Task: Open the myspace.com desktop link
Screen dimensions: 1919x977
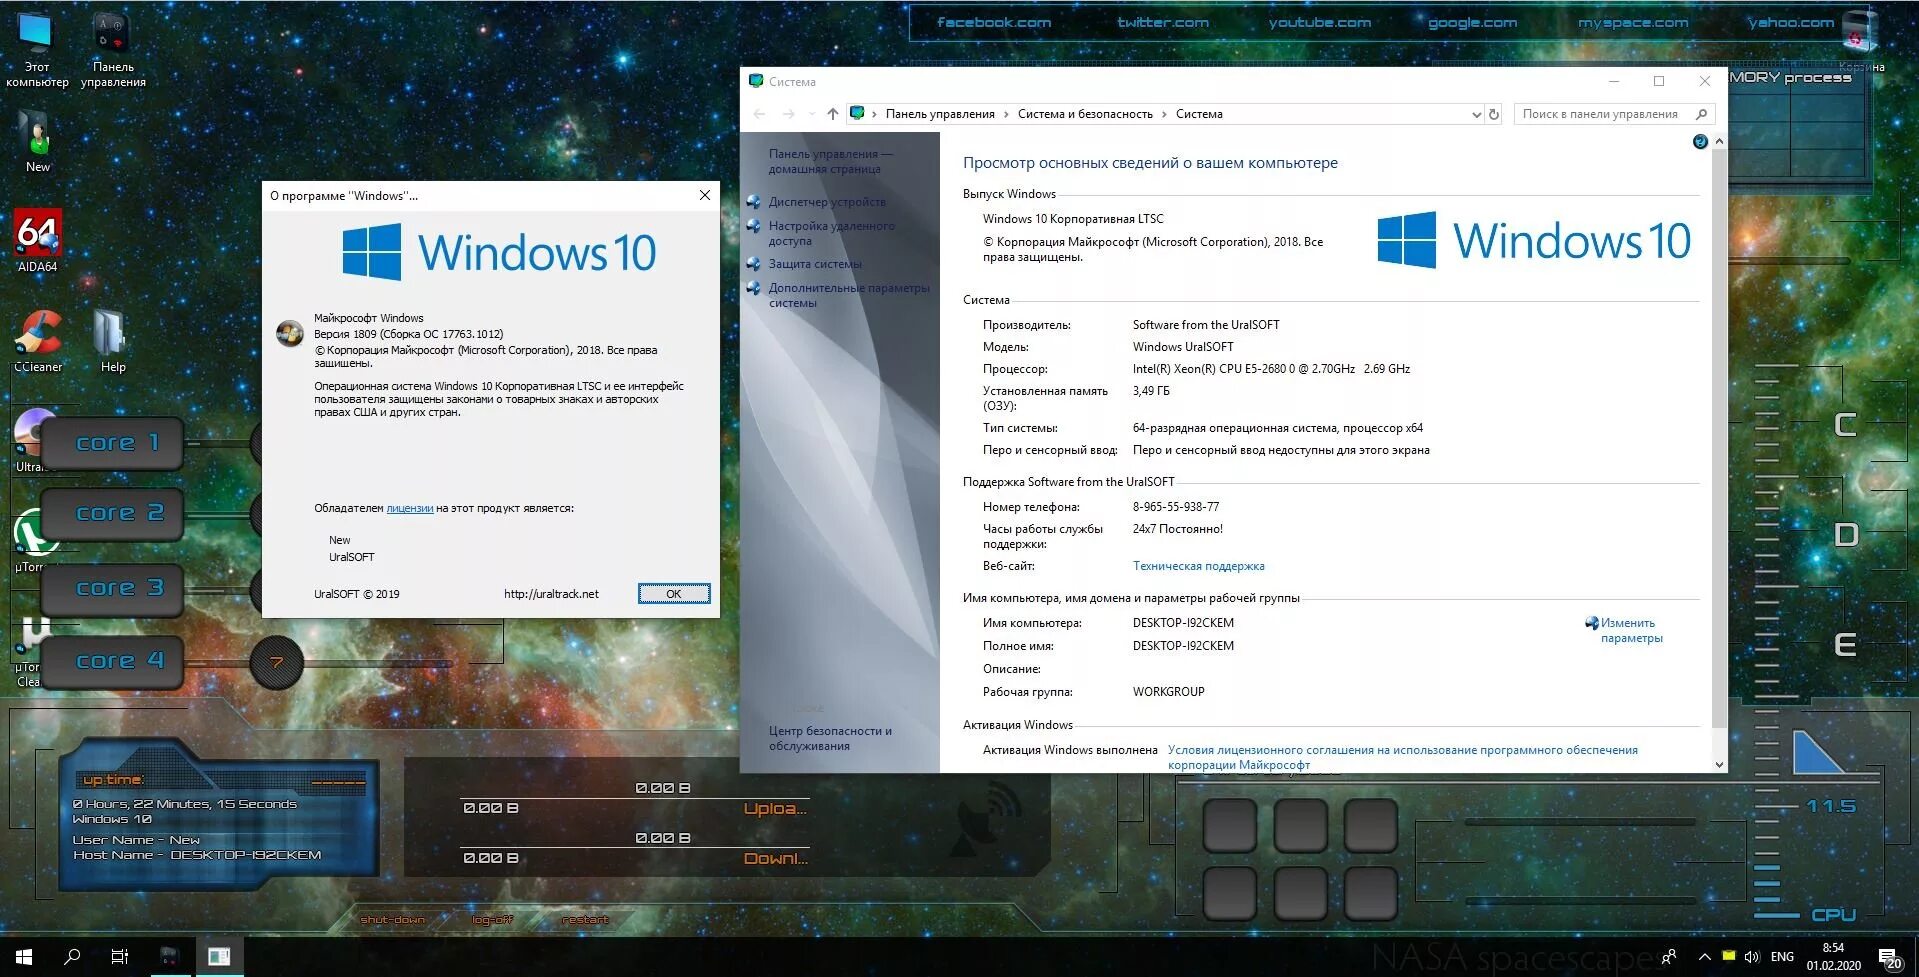Action: click(x=1633, y=22)
